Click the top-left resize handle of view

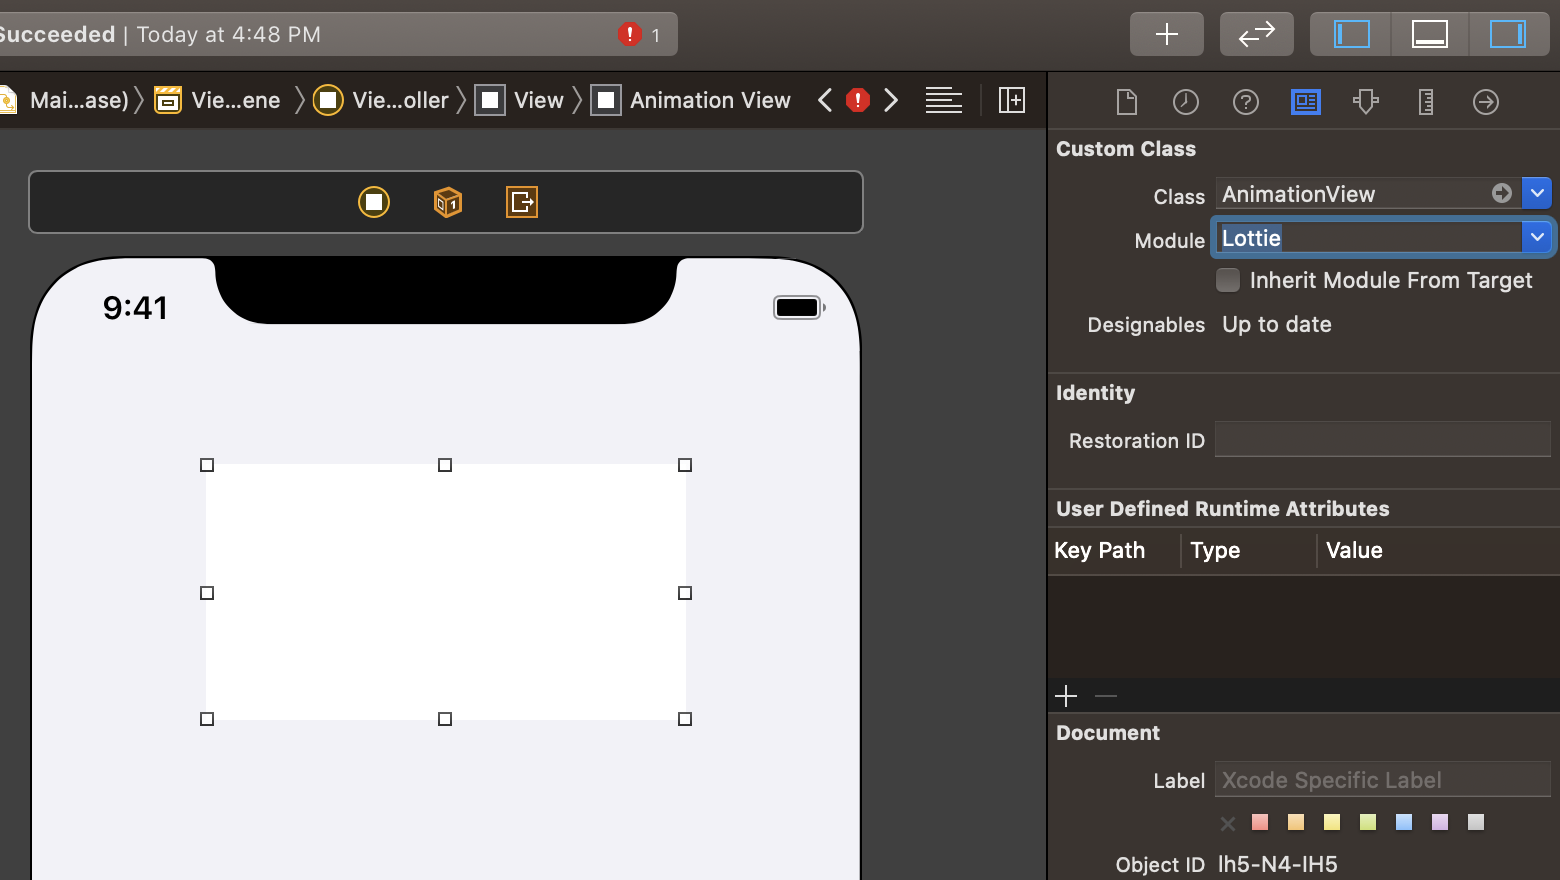tap(207, 465)
